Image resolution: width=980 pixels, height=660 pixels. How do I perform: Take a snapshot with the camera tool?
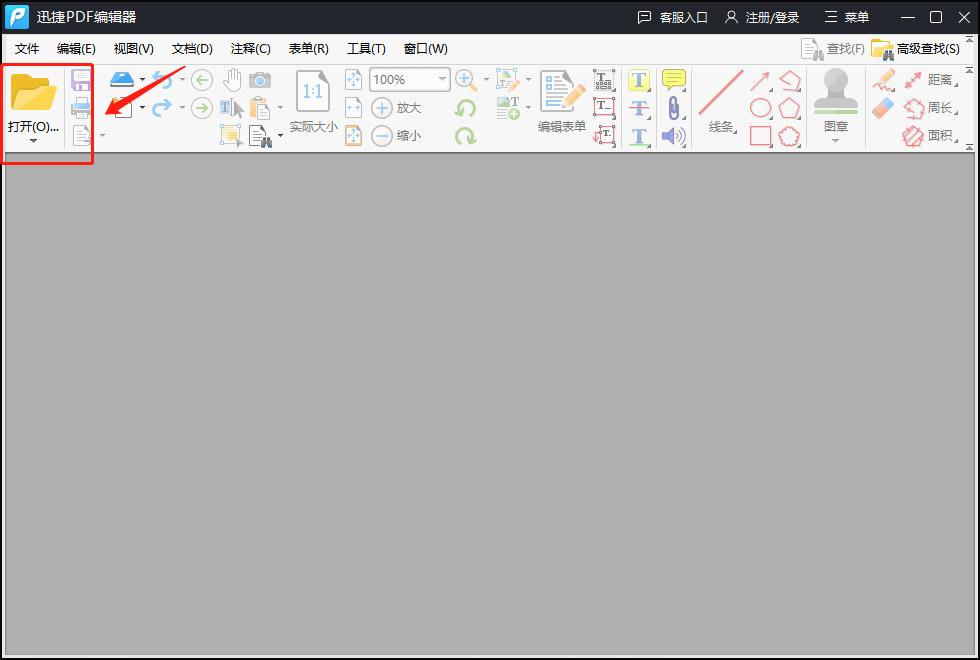pos(260,80)
